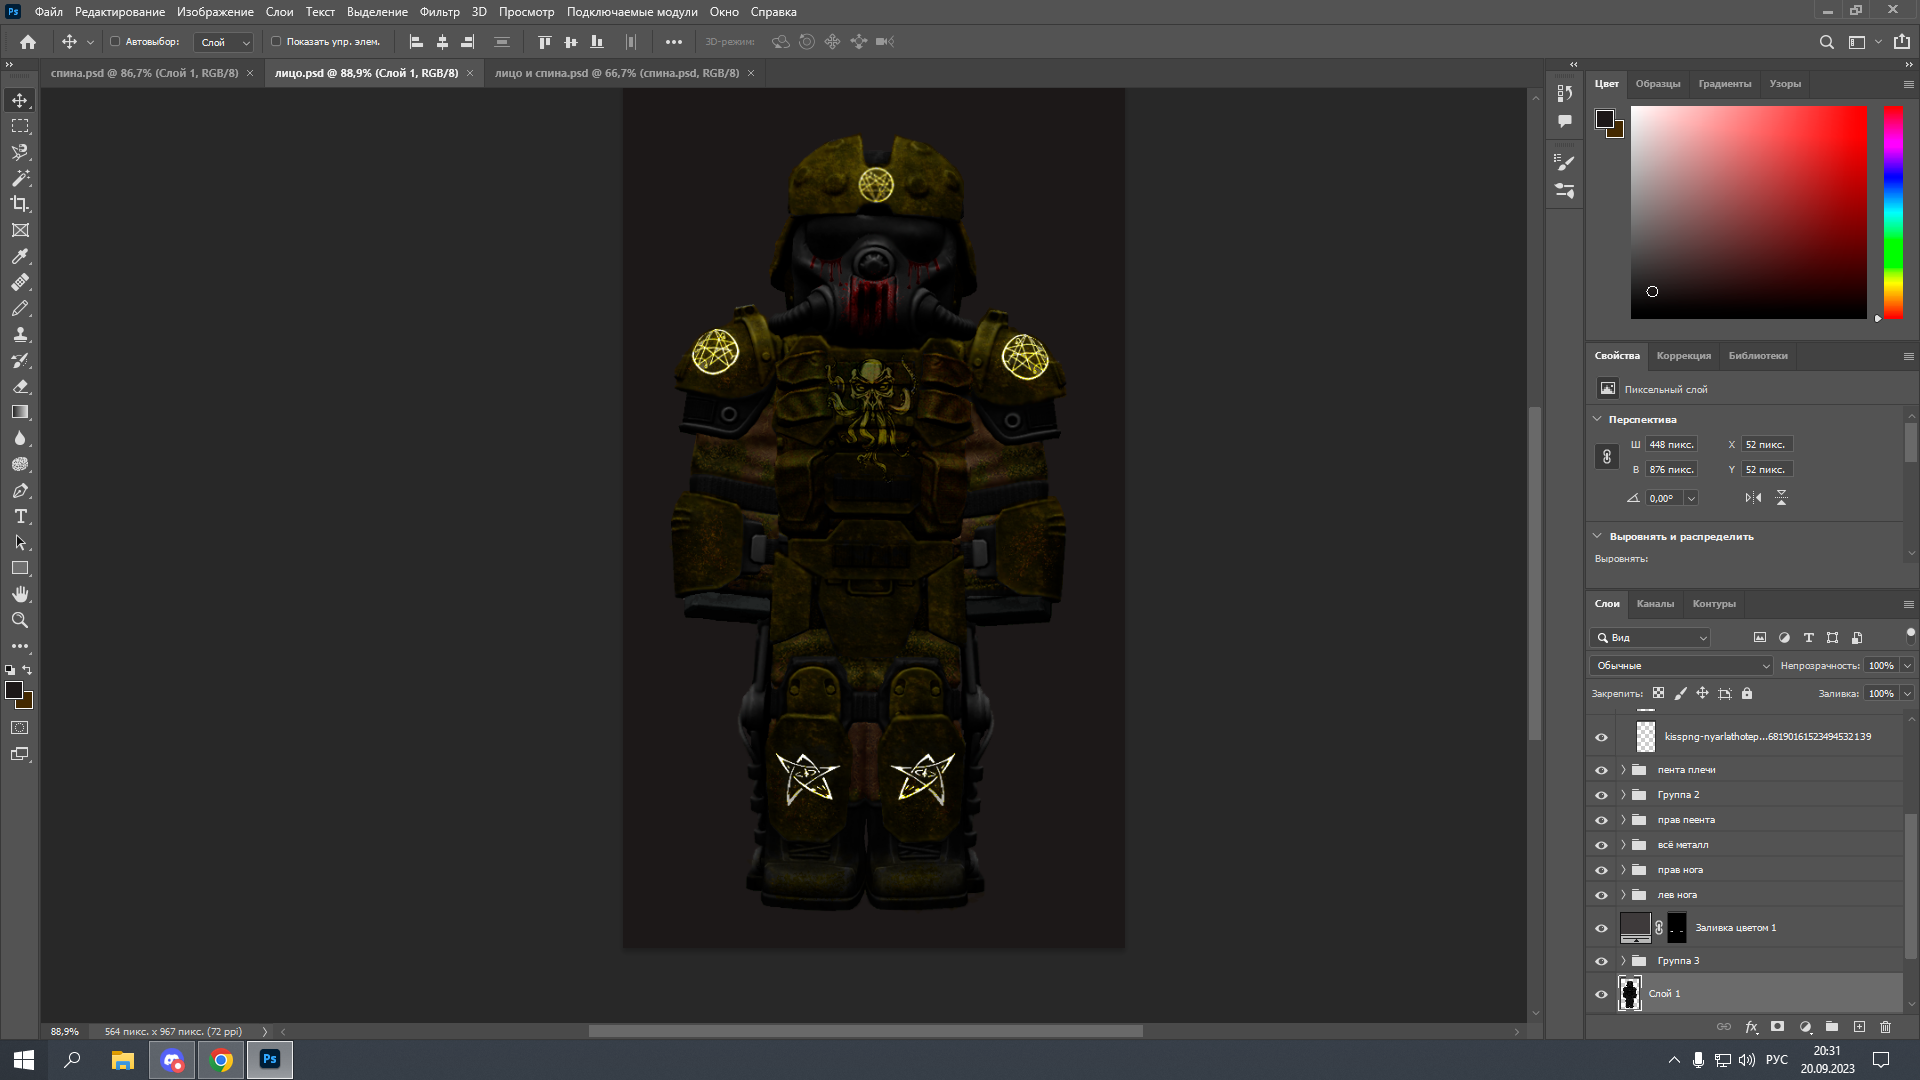Open the blend mode Обычные dropdown
1920x1080 pixels.
pyautogui.click(x=1681, y=666)
